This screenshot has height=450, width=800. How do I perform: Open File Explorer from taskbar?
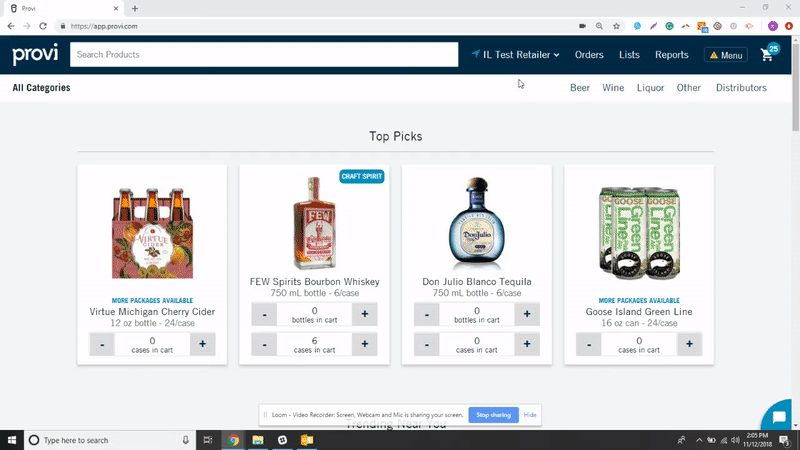[x=258, y=440]
